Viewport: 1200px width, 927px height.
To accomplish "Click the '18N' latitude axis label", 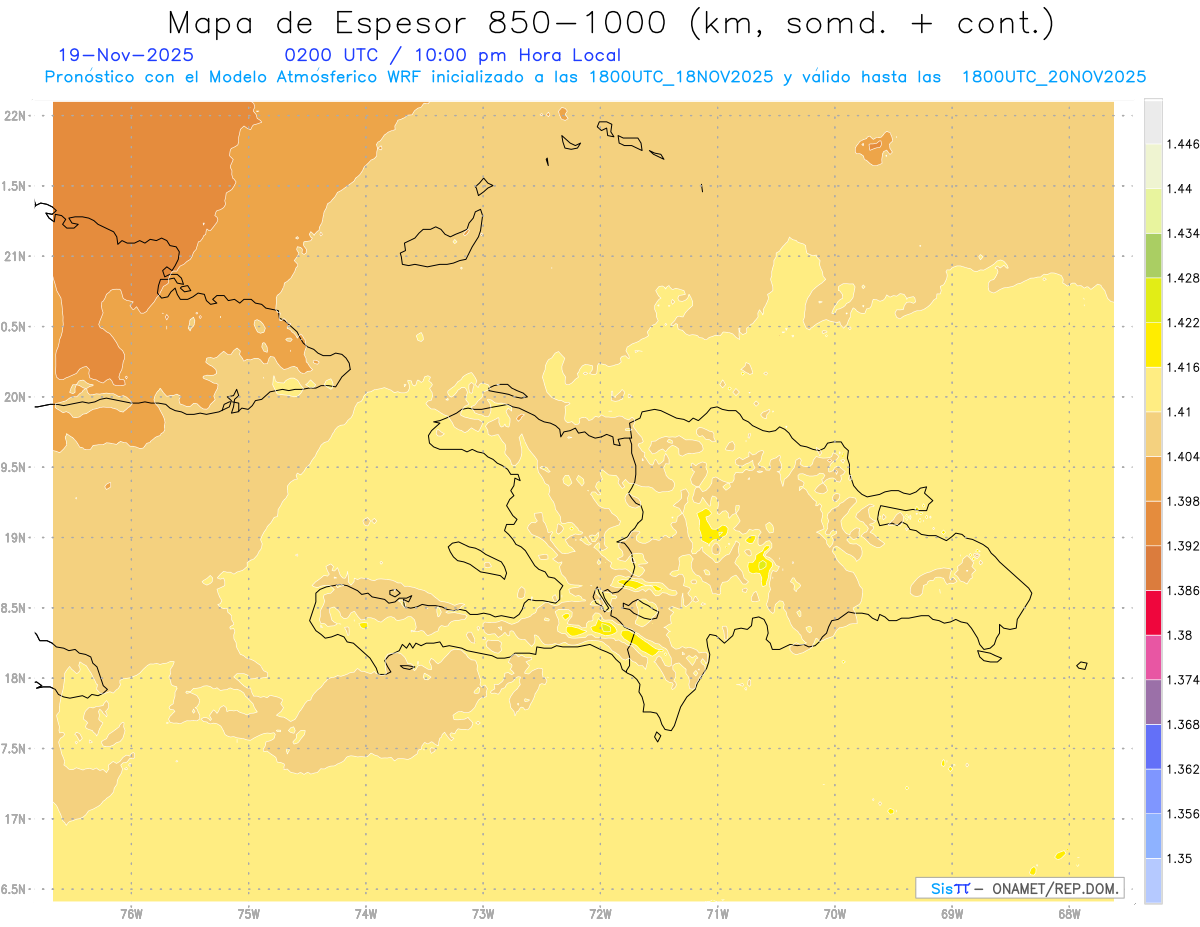I will coord(15,679).
